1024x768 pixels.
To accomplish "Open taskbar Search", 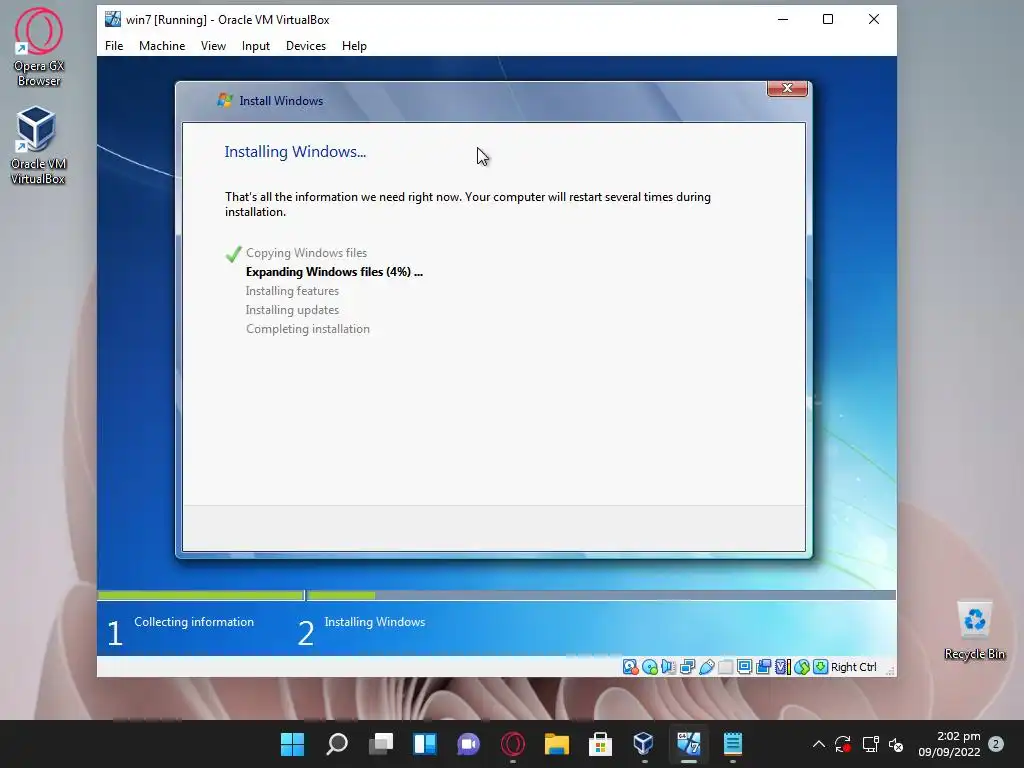I will pyautogui.click(x=337, y=744).
